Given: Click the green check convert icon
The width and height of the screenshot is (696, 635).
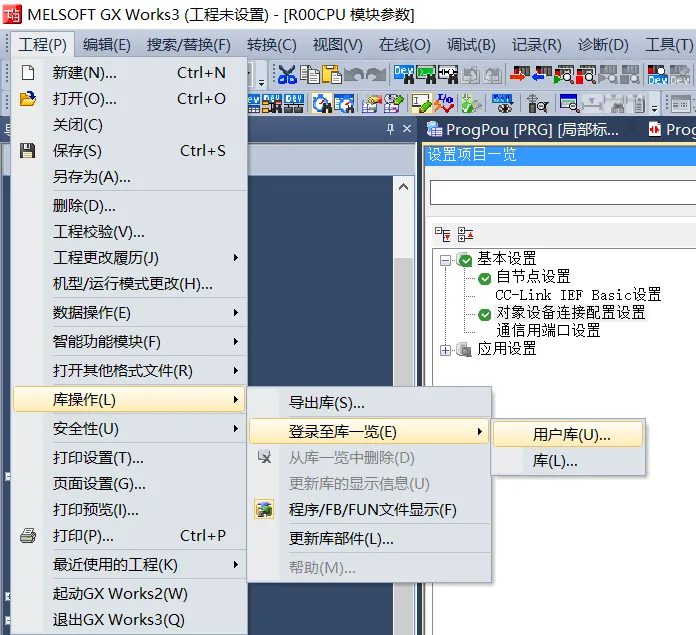Looking at the screenshot, I should 471,103.
